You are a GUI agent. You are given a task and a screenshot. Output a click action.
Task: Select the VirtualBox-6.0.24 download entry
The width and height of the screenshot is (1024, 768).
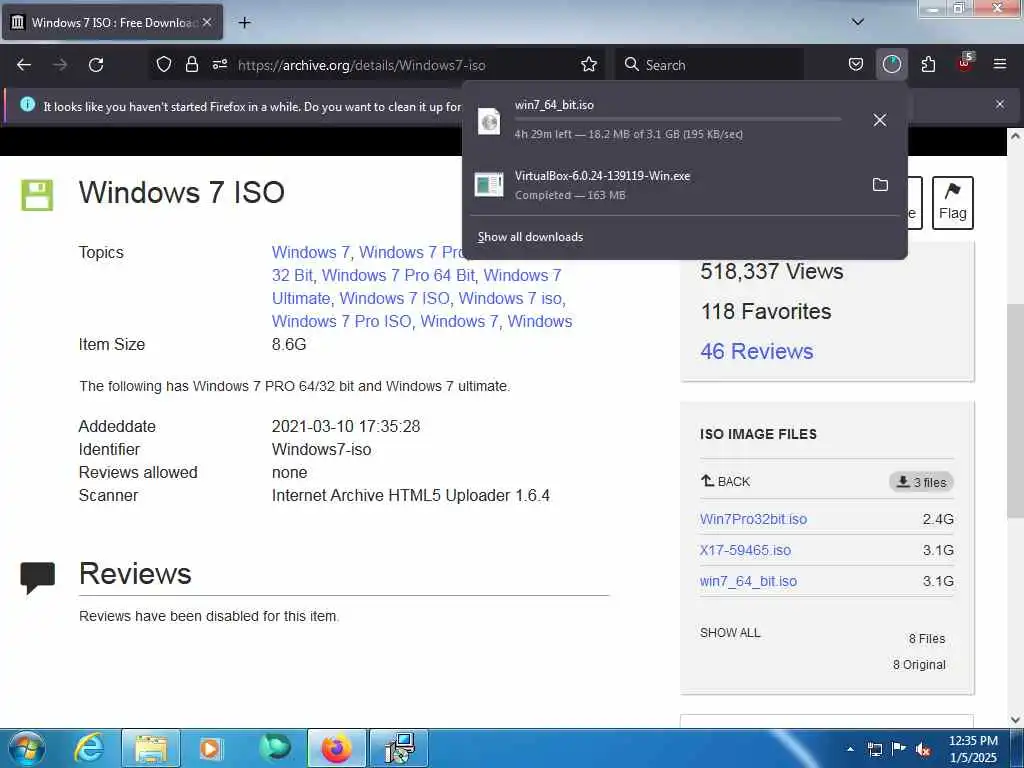[x=684, y=185]
